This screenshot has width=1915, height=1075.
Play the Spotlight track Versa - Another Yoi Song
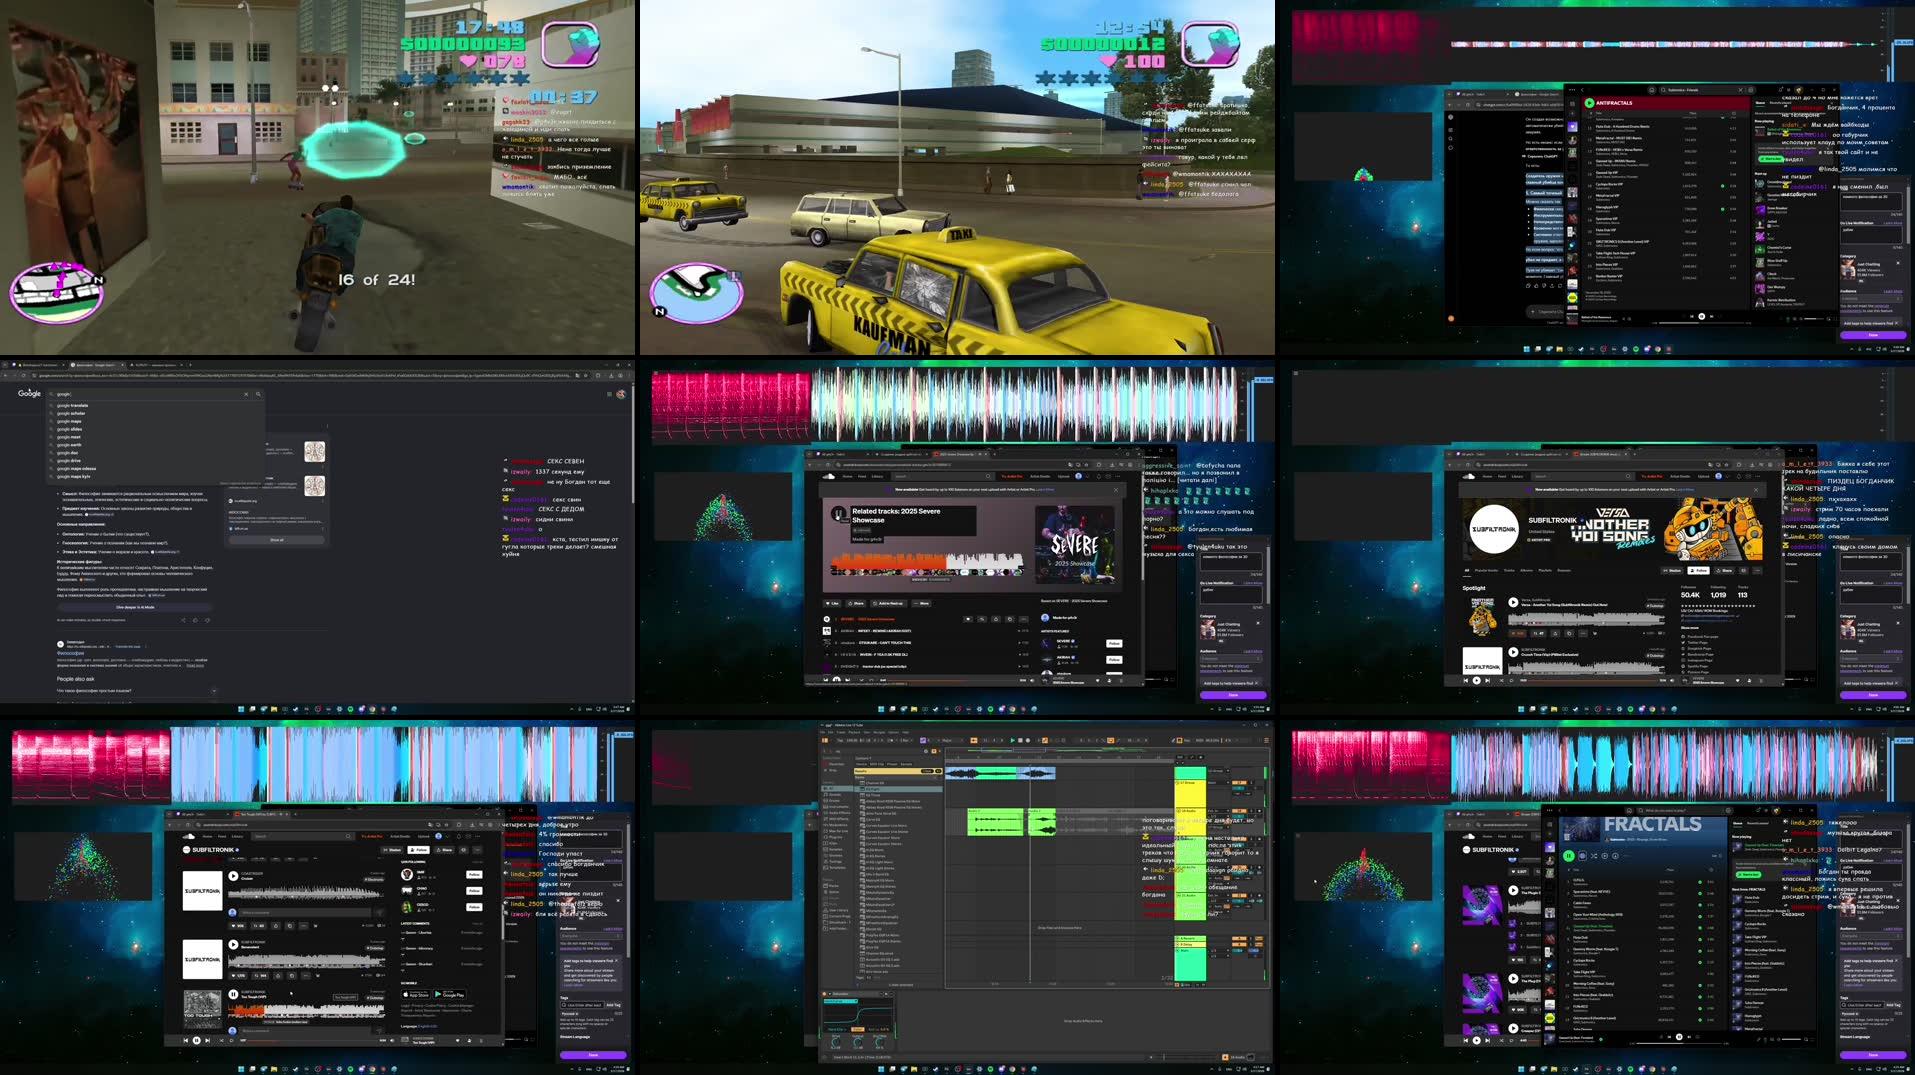1513,602
